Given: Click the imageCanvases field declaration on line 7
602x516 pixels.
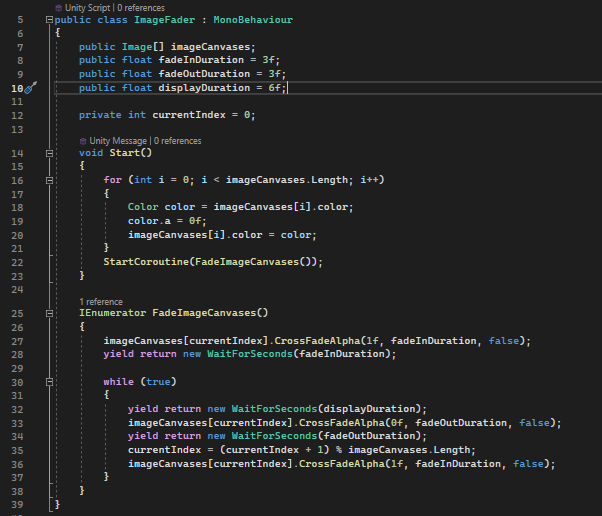Looking at the screenshot, I should pyautogui.click(x=210, y=47).
